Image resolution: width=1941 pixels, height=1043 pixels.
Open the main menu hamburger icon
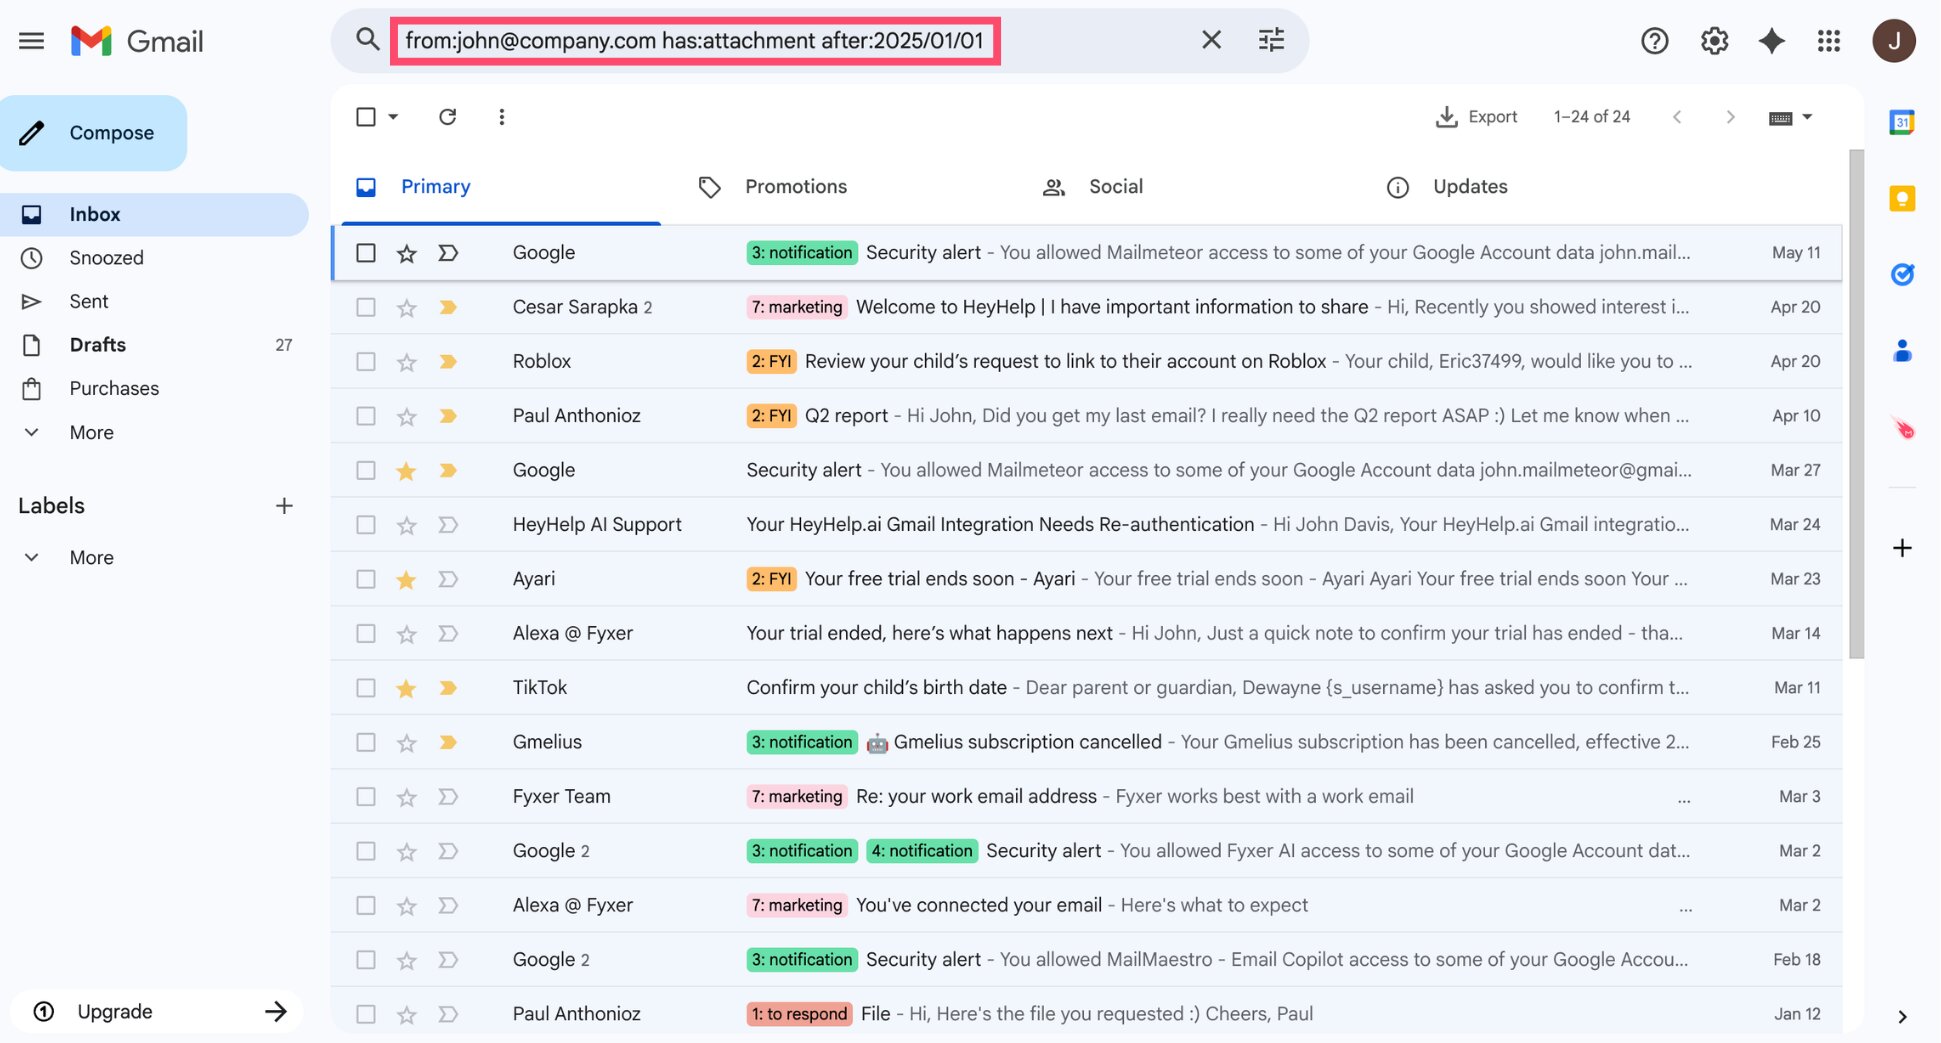pos(31,41)
